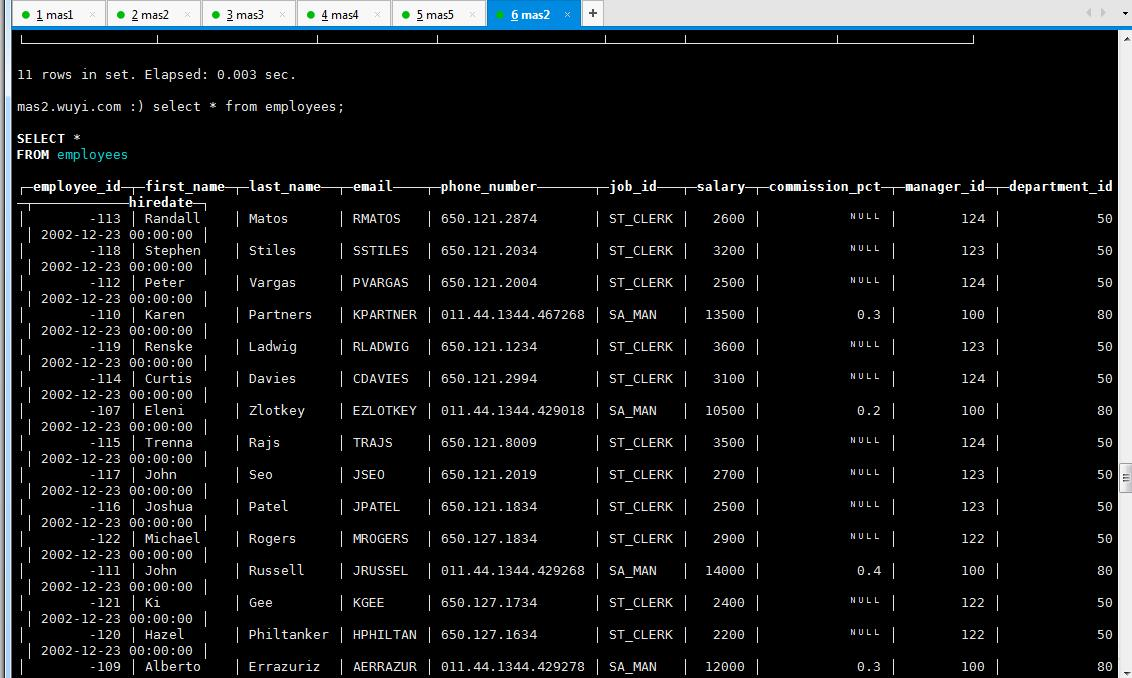Viewport: 1132px width, 678px height.
Task: Click phone number '011.44.1344.467268'
Action: click(513, 315)
